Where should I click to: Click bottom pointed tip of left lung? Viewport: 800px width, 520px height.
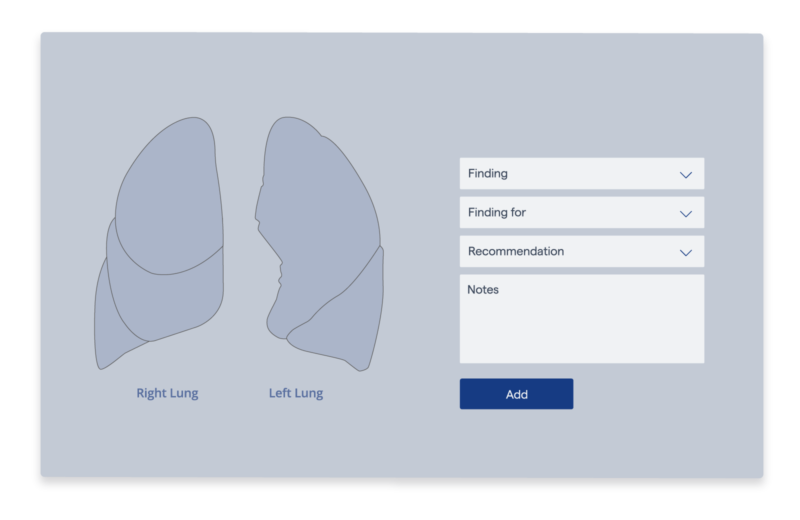tap(361, 366)
